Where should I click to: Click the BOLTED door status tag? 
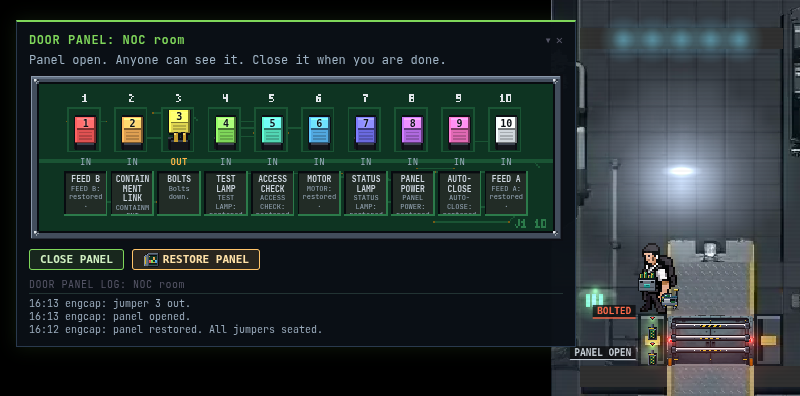coord(614,311)
